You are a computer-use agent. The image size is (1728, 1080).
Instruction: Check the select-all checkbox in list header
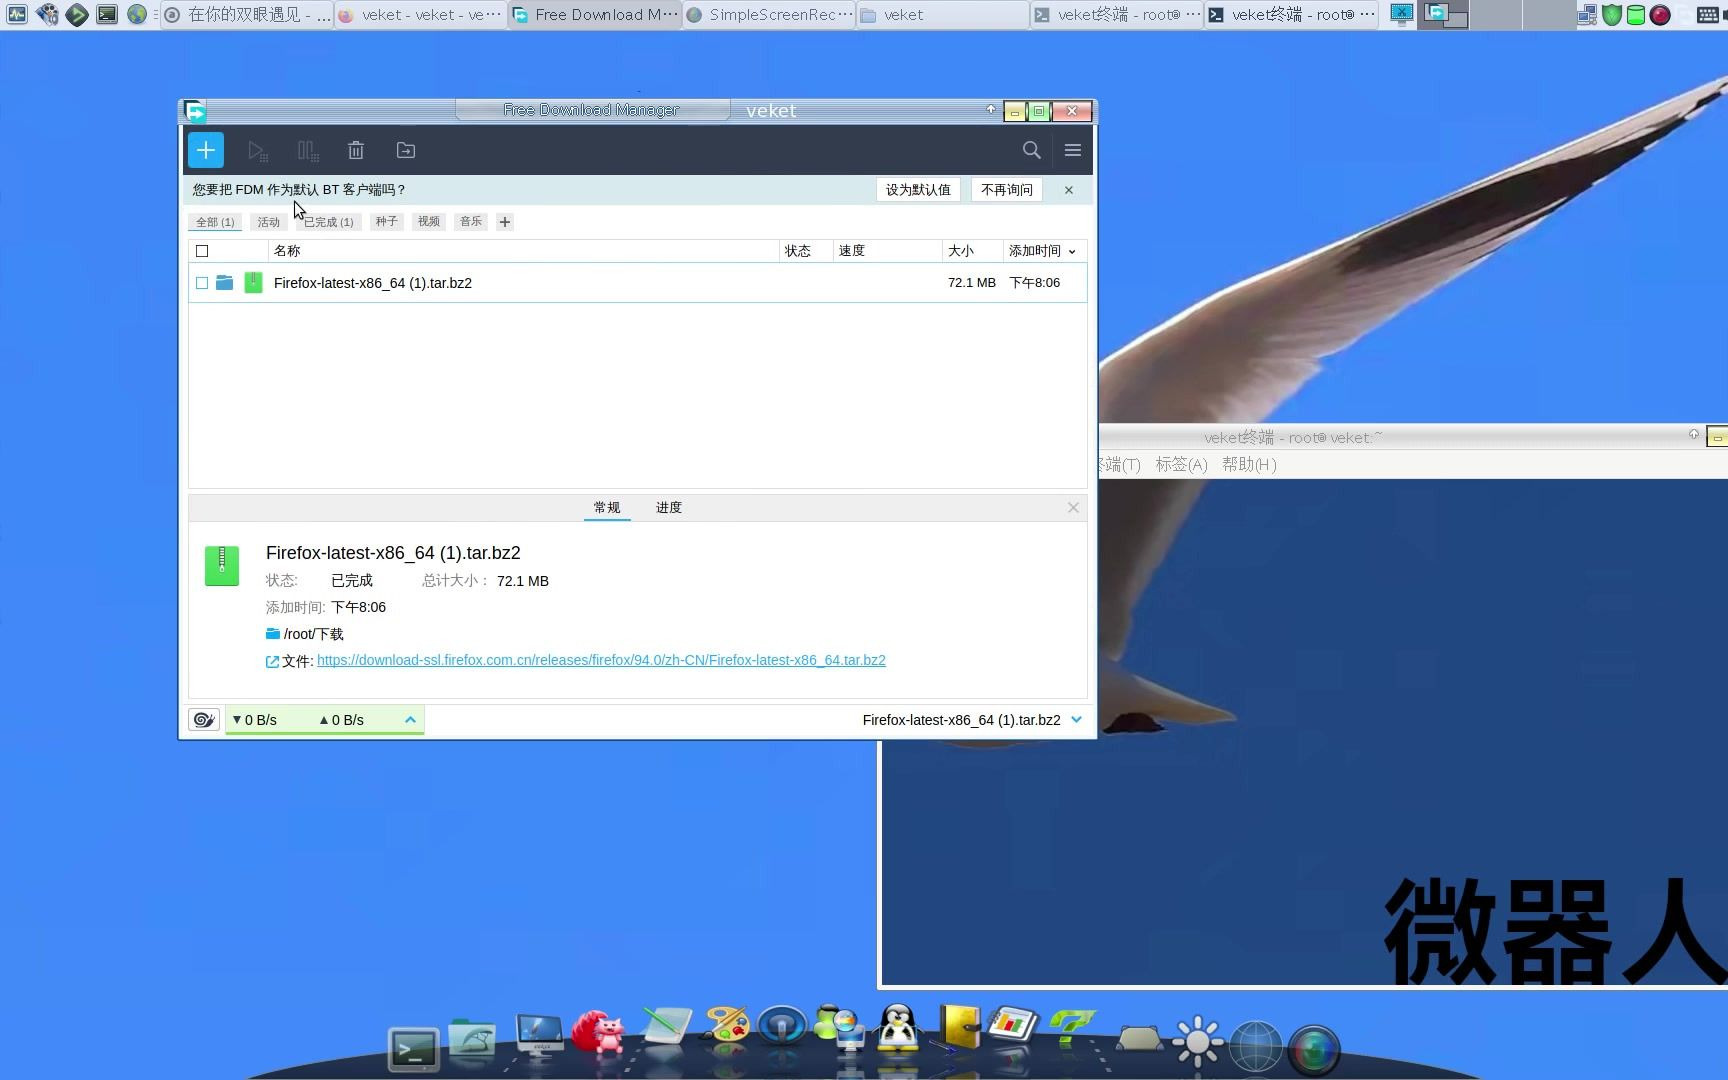[x=202, y=251]
